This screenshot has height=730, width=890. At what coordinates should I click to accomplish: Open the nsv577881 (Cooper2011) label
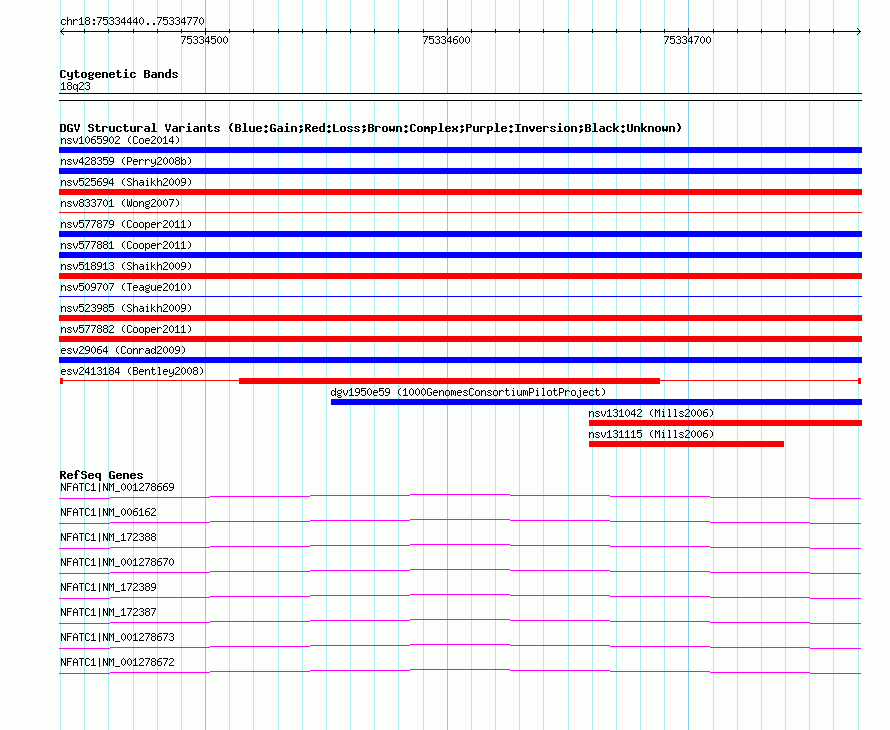[126, 245]
